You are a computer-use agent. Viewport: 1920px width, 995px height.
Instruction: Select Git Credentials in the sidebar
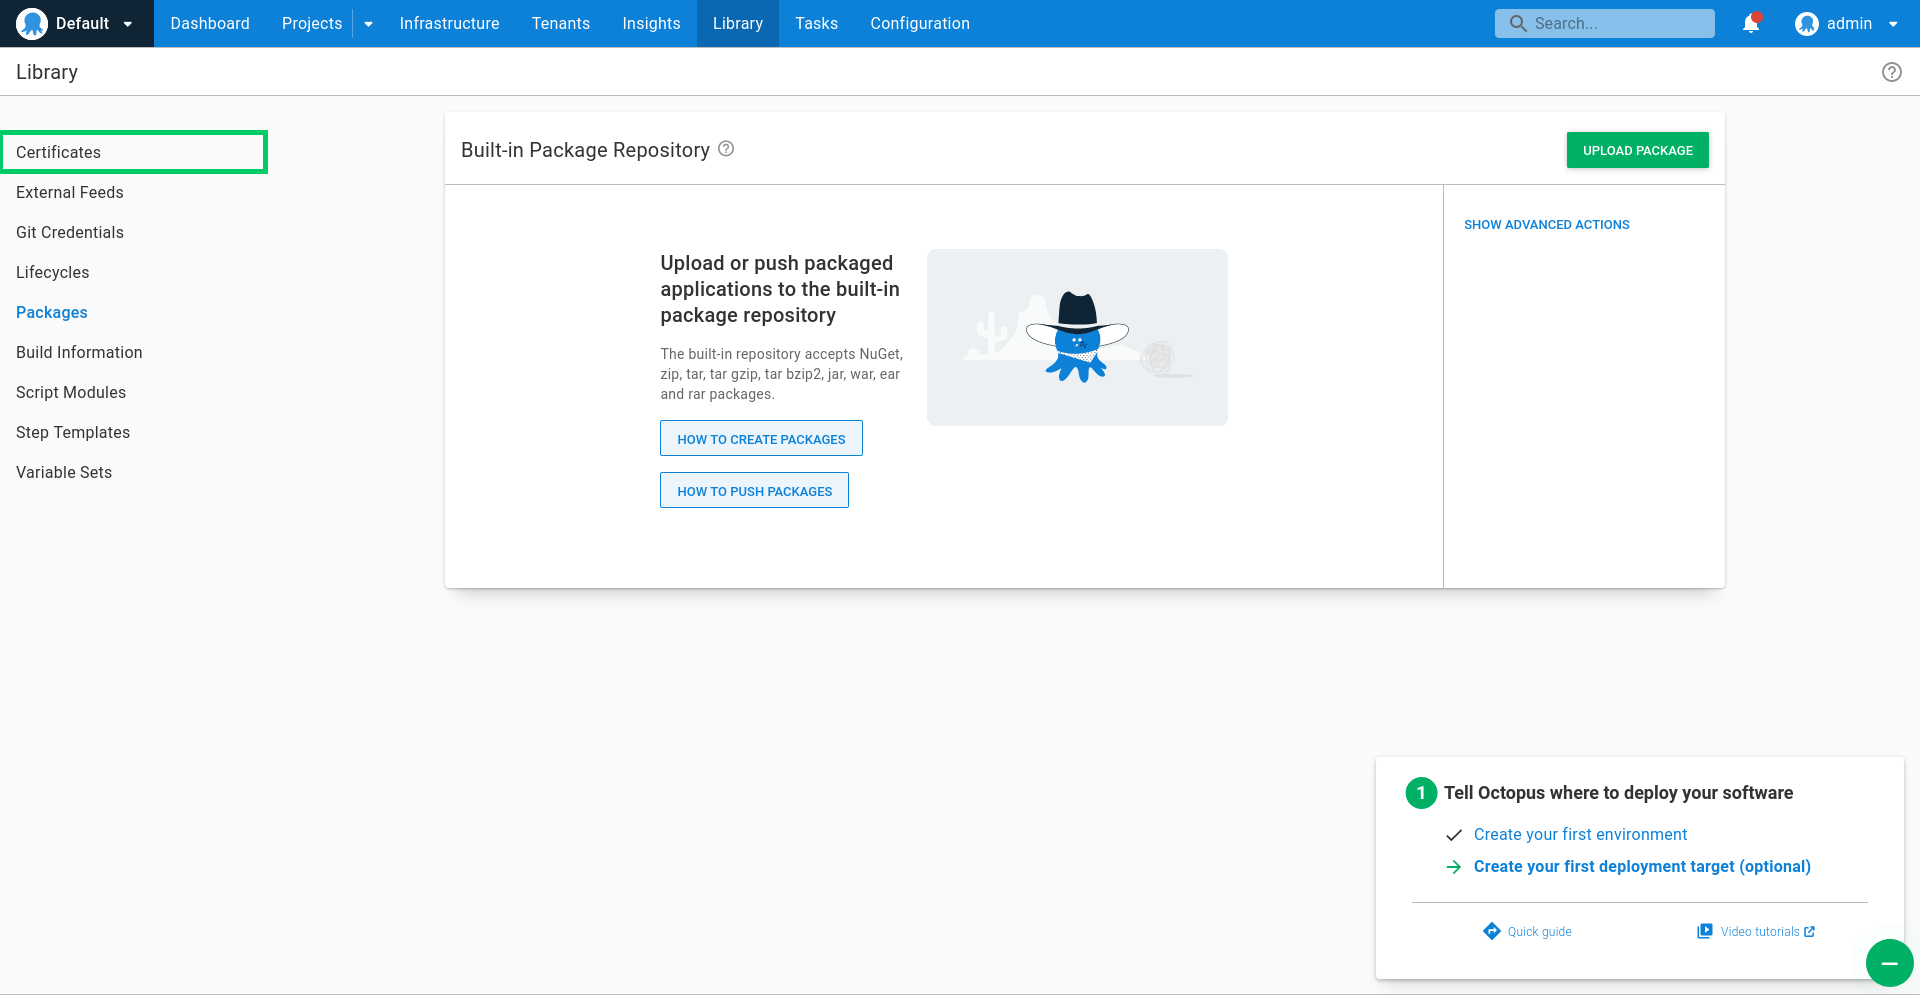tap(134, 232)
